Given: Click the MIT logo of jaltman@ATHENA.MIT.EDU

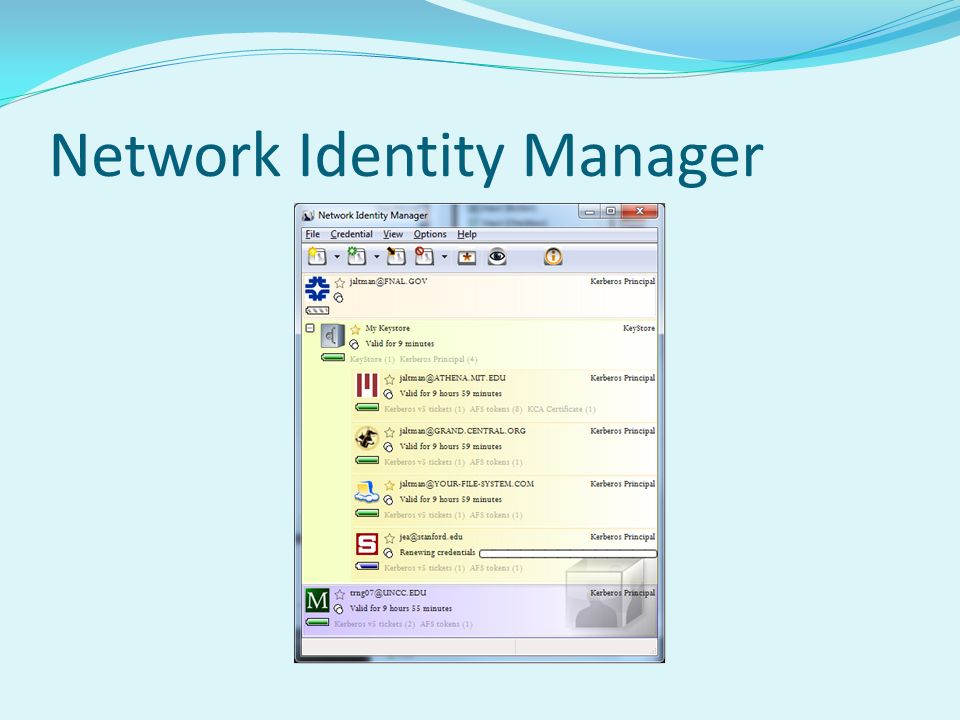Looking at the screenshot, I should tap(367, 385).
